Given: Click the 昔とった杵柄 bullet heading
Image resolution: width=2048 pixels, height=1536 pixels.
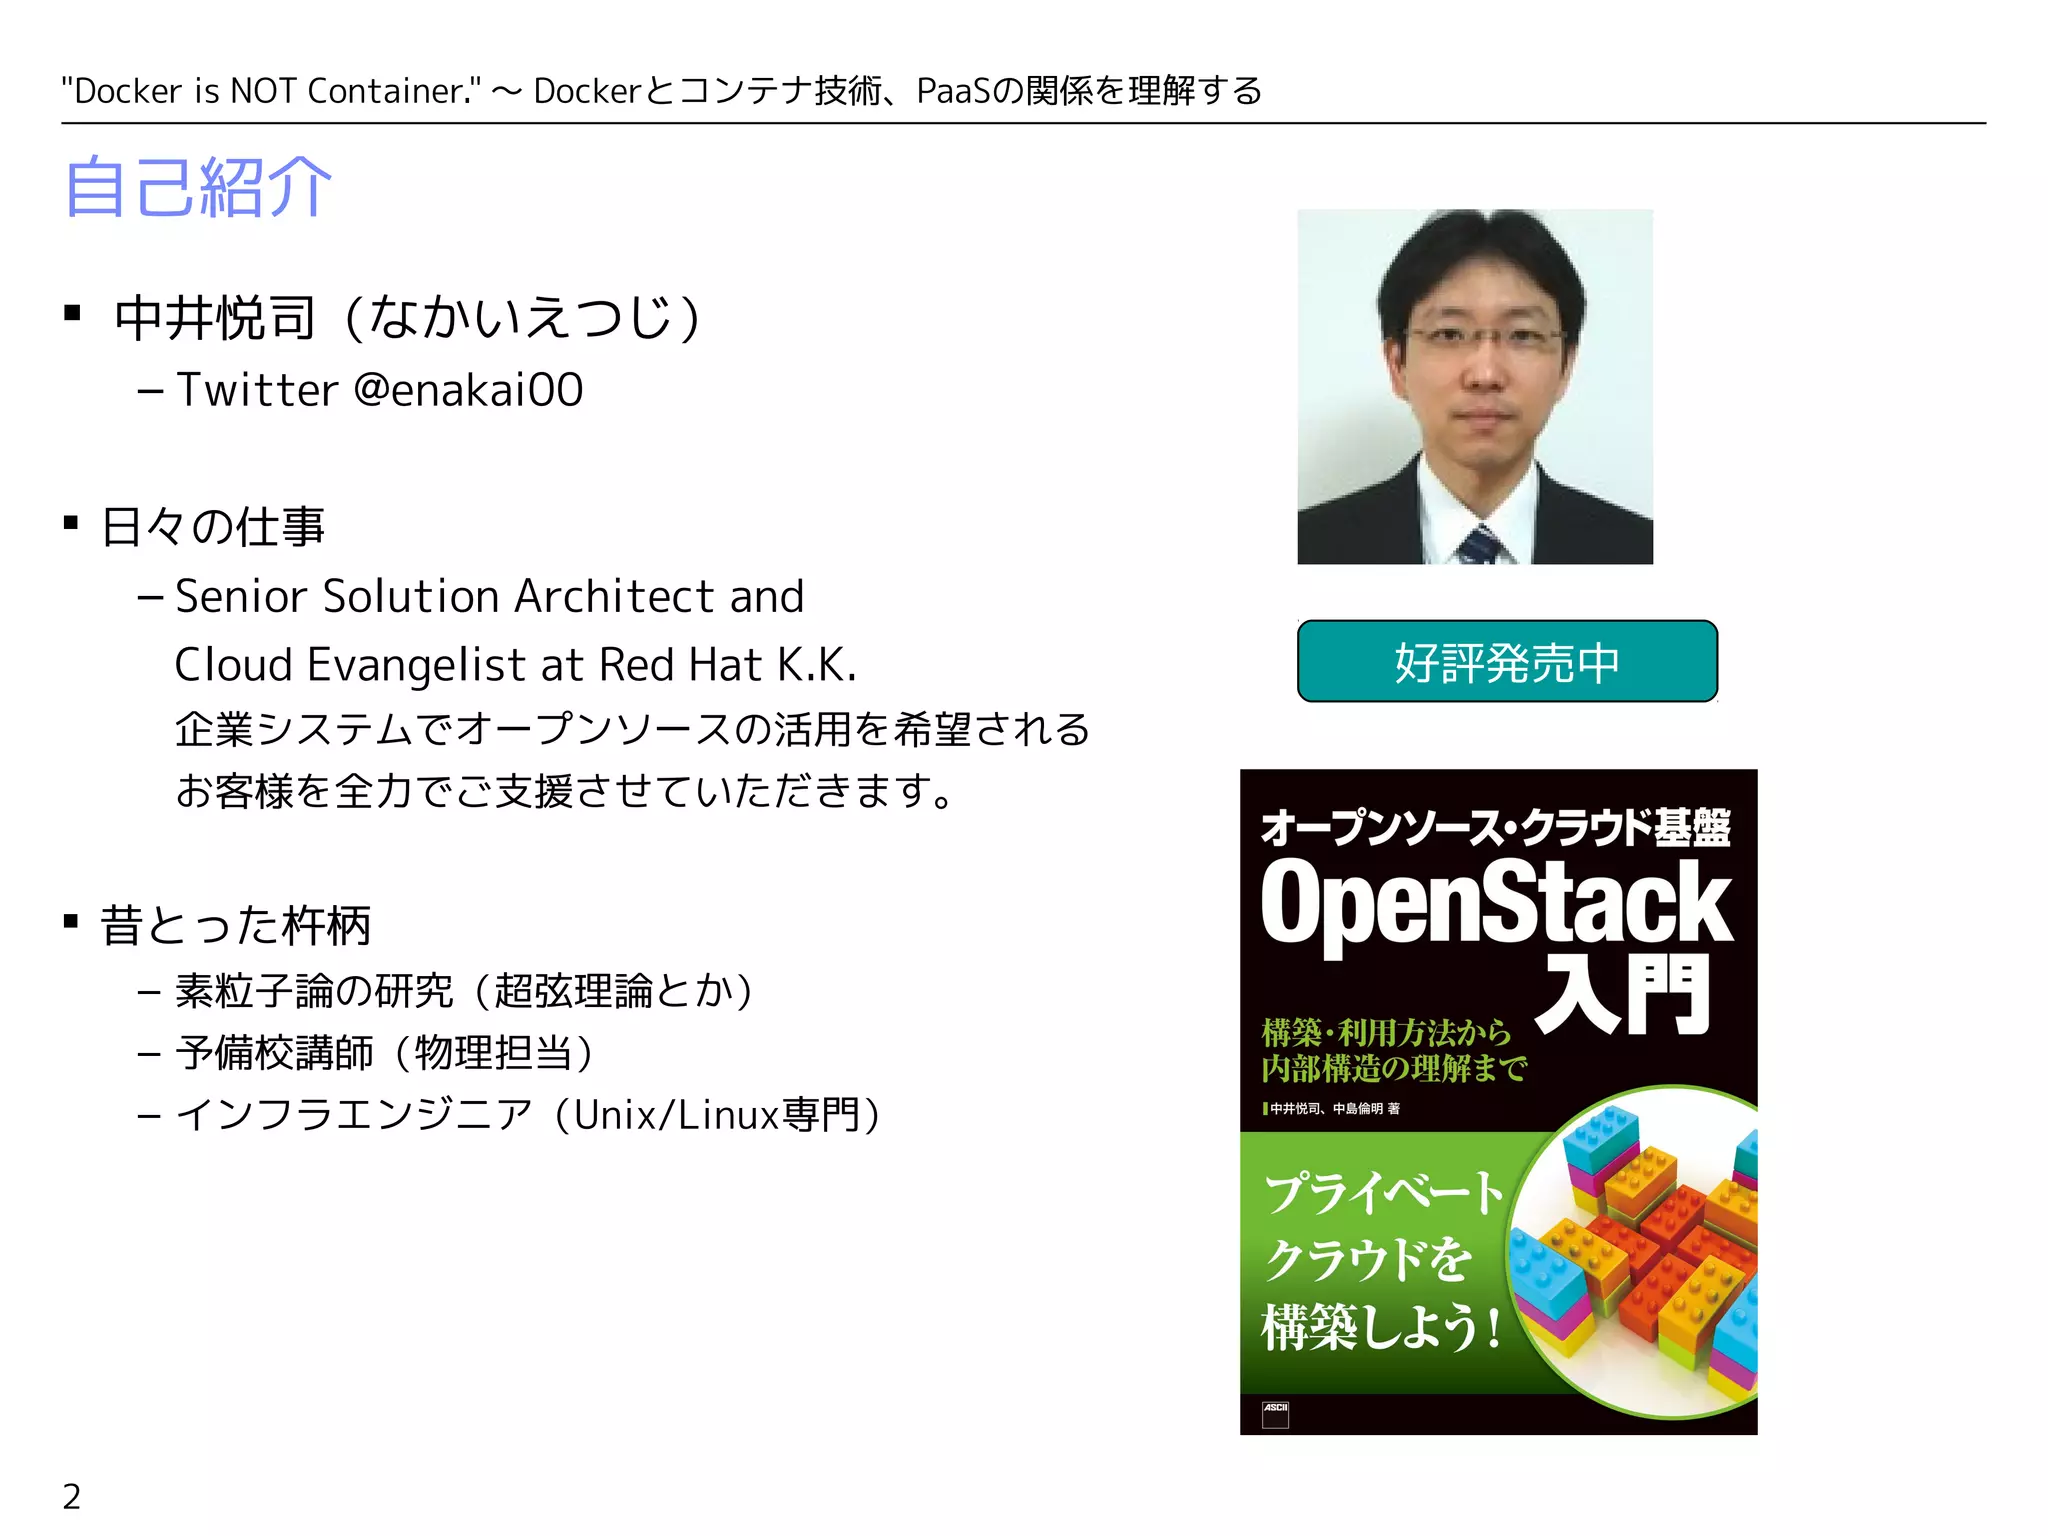Looking at the screenshot, I should click(x=236, y=925).
